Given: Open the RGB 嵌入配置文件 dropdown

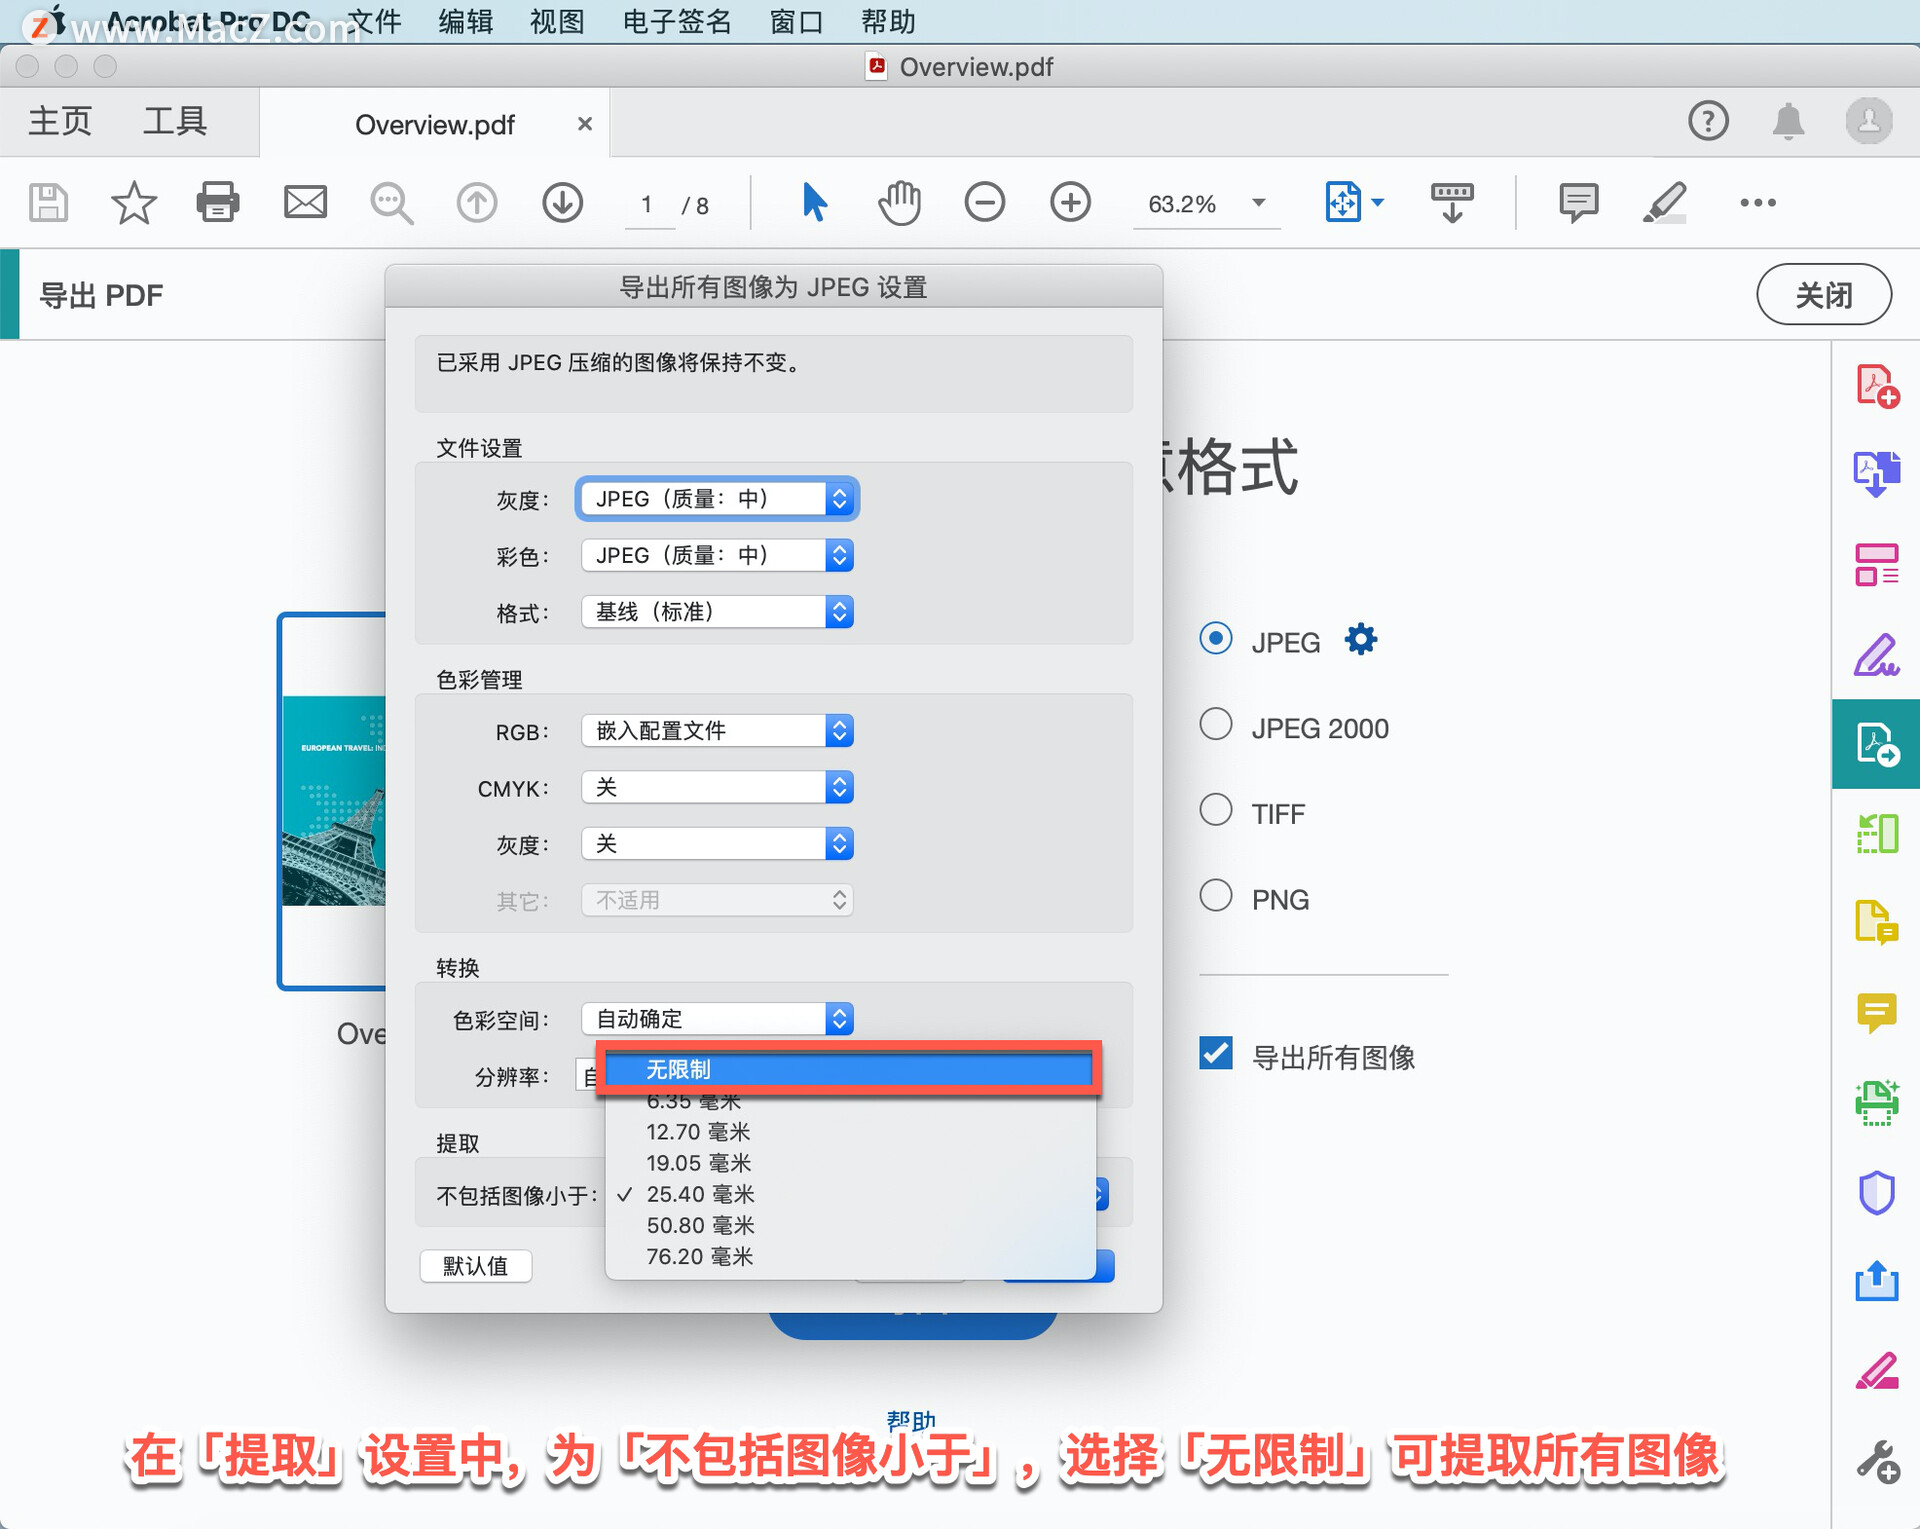Looking at the screenshot, I should (716, 731).
